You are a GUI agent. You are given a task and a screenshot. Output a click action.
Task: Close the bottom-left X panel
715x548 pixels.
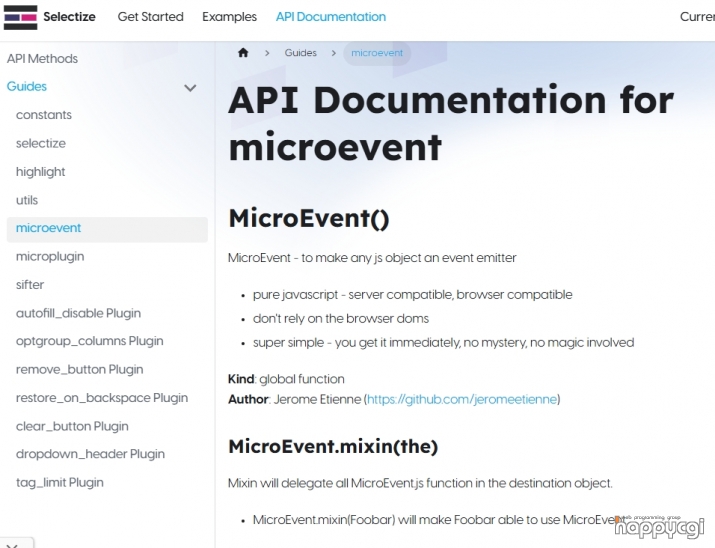tap(12, 545)
